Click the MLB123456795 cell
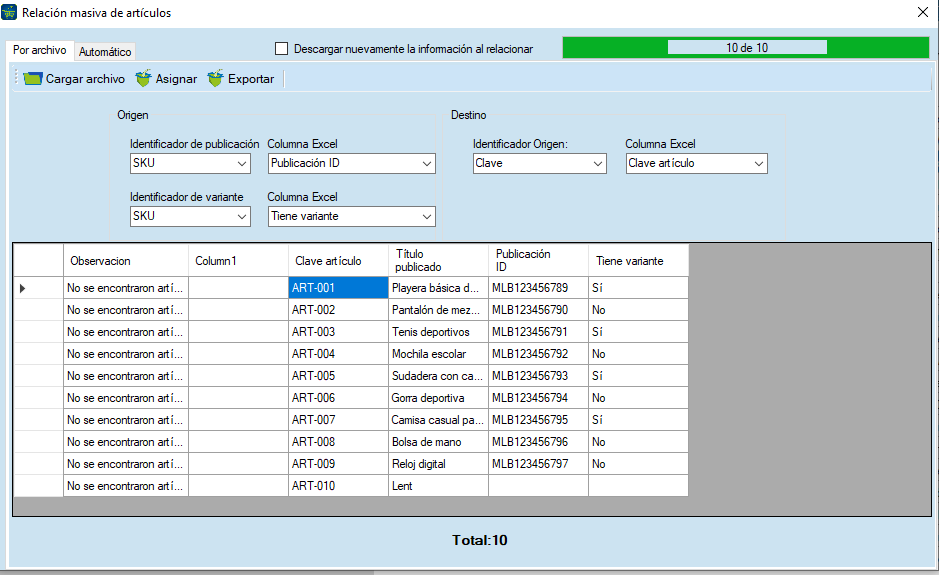939x575 pixels. pyautogui.click(x=538, y=420)
